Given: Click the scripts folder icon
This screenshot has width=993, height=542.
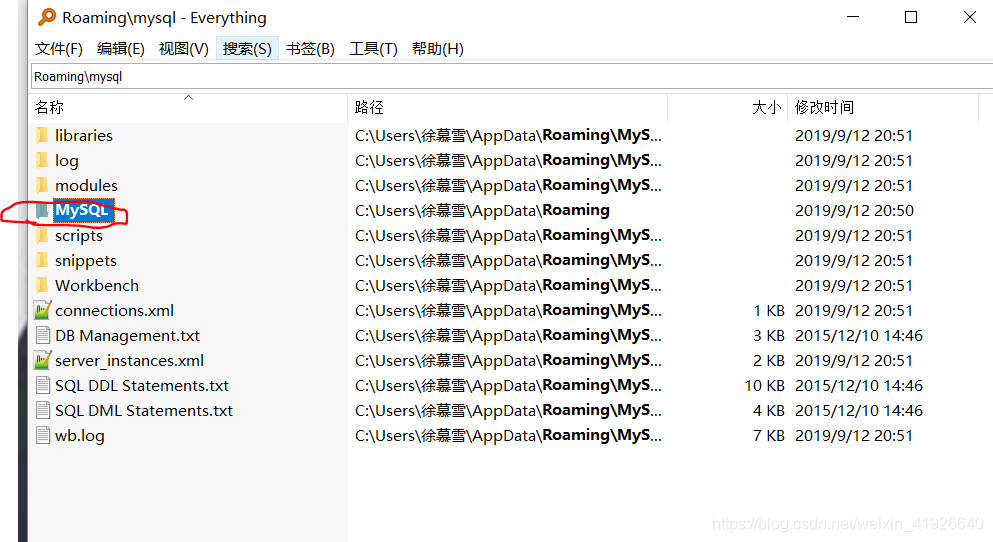Looking at the screenshot, I should point(42,236).
